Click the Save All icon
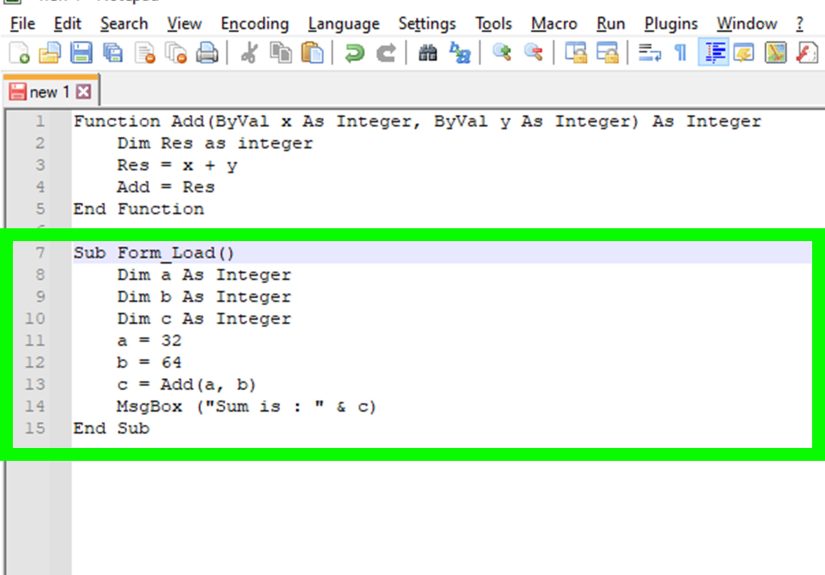This screenshot has width=825, height=575. tap(113, 53)
